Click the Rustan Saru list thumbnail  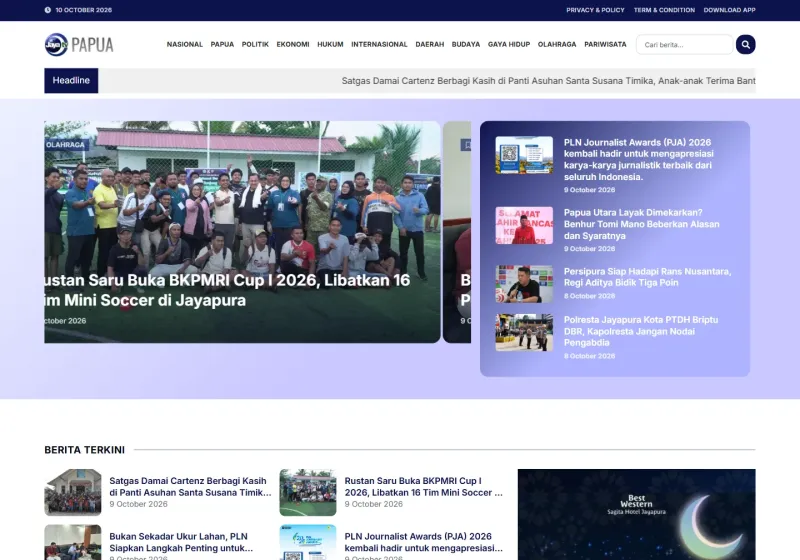pyautogui.click(x=308, y=493)
